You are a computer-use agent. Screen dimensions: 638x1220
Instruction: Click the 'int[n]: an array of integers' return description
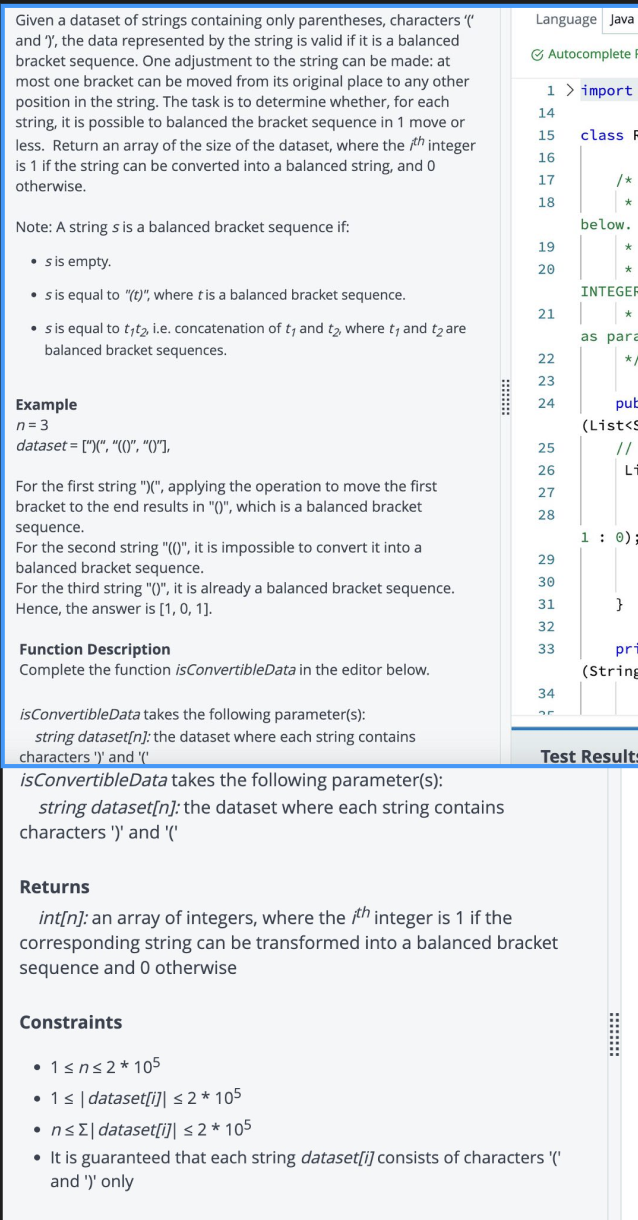[x=289, y=942]
